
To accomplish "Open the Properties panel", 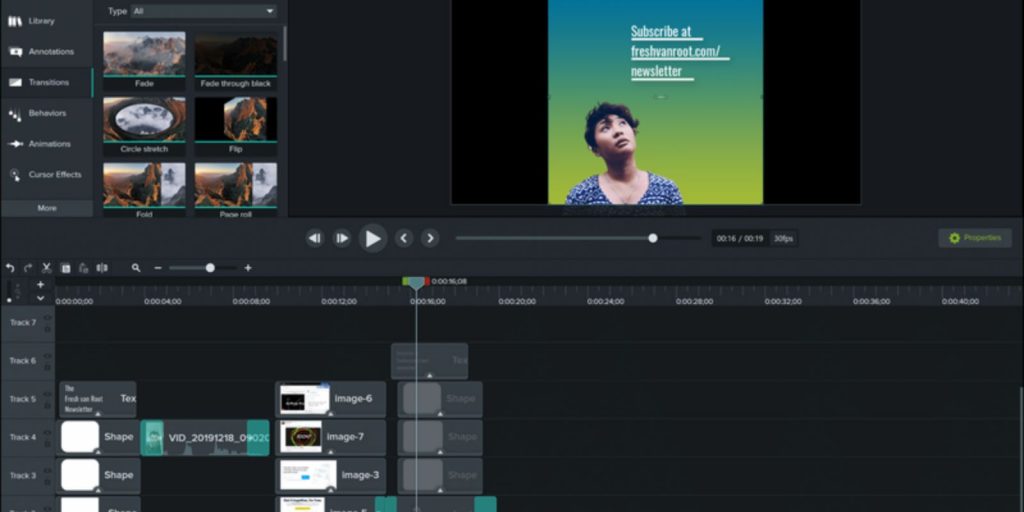I will (x=975, y=238).
